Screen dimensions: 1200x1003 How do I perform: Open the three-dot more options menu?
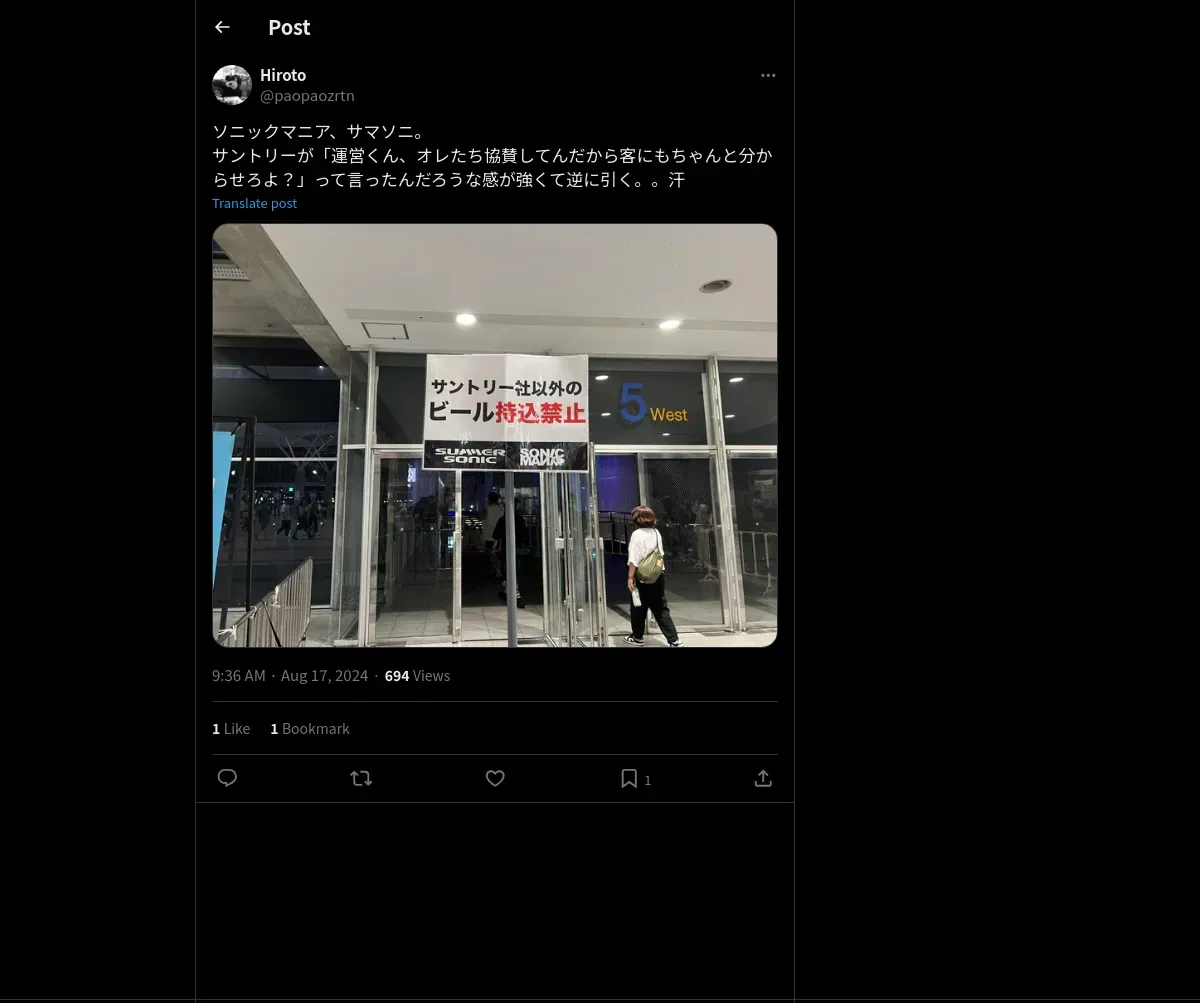pos(768,75)
